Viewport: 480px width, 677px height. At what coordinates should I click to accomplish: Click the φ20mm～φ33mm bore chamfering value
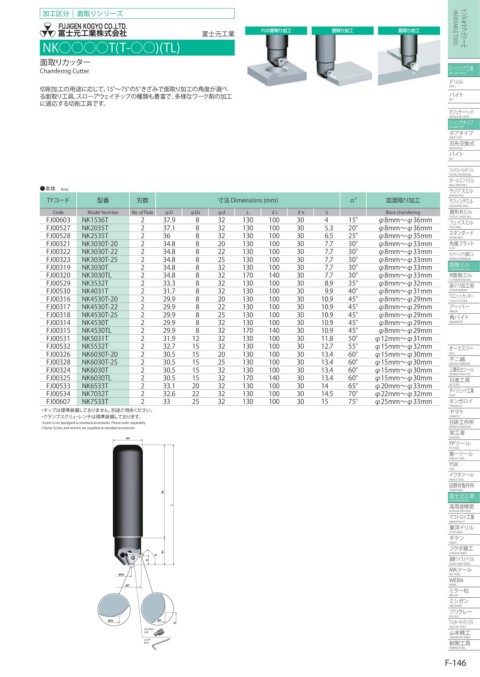pyautogui.click(x=404, y=386)
